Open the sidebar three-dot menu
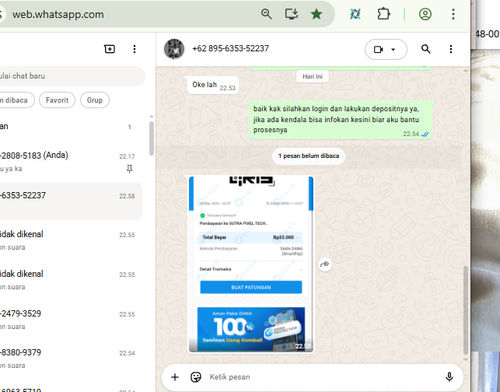This screenshot has width=500, height=392. pos(134,49)
